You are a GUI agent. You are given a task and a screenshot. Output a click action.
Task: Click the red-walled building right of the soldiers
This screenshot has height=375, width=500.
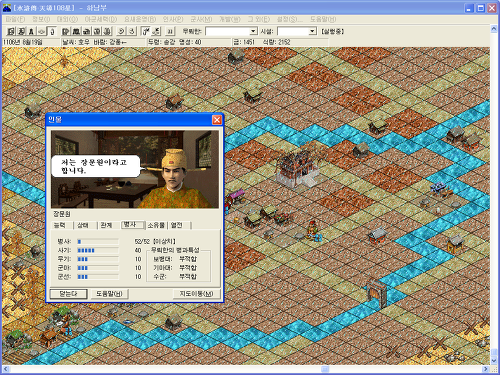377,235
